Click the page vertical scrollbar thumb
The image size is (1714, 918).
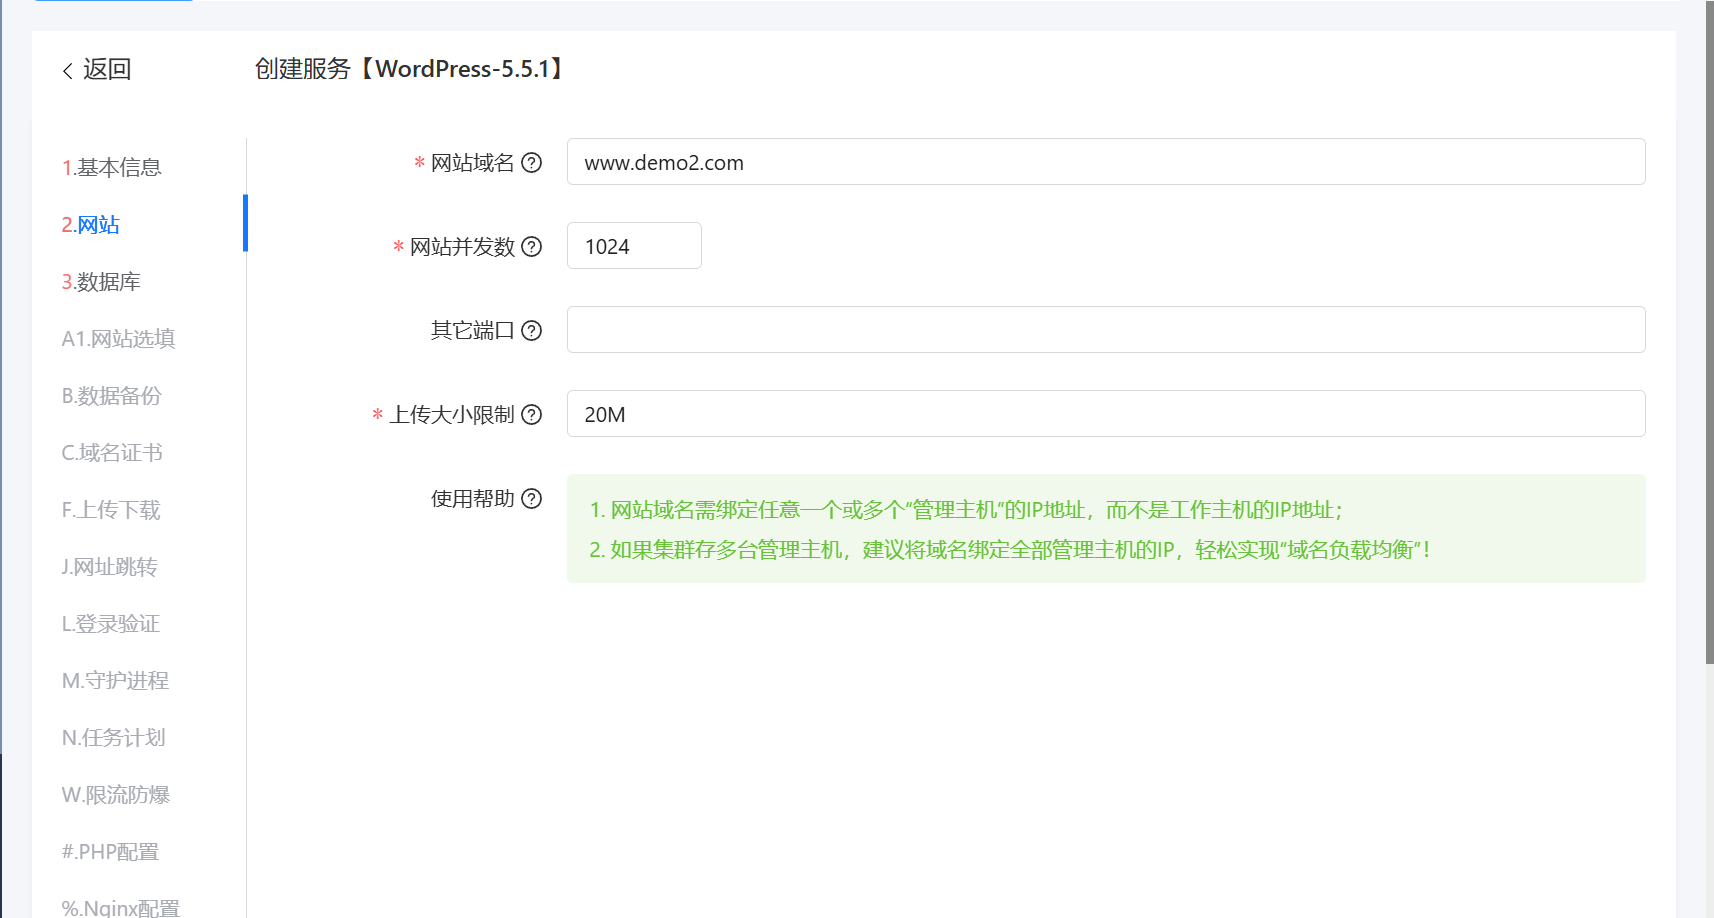point(1710,332)
